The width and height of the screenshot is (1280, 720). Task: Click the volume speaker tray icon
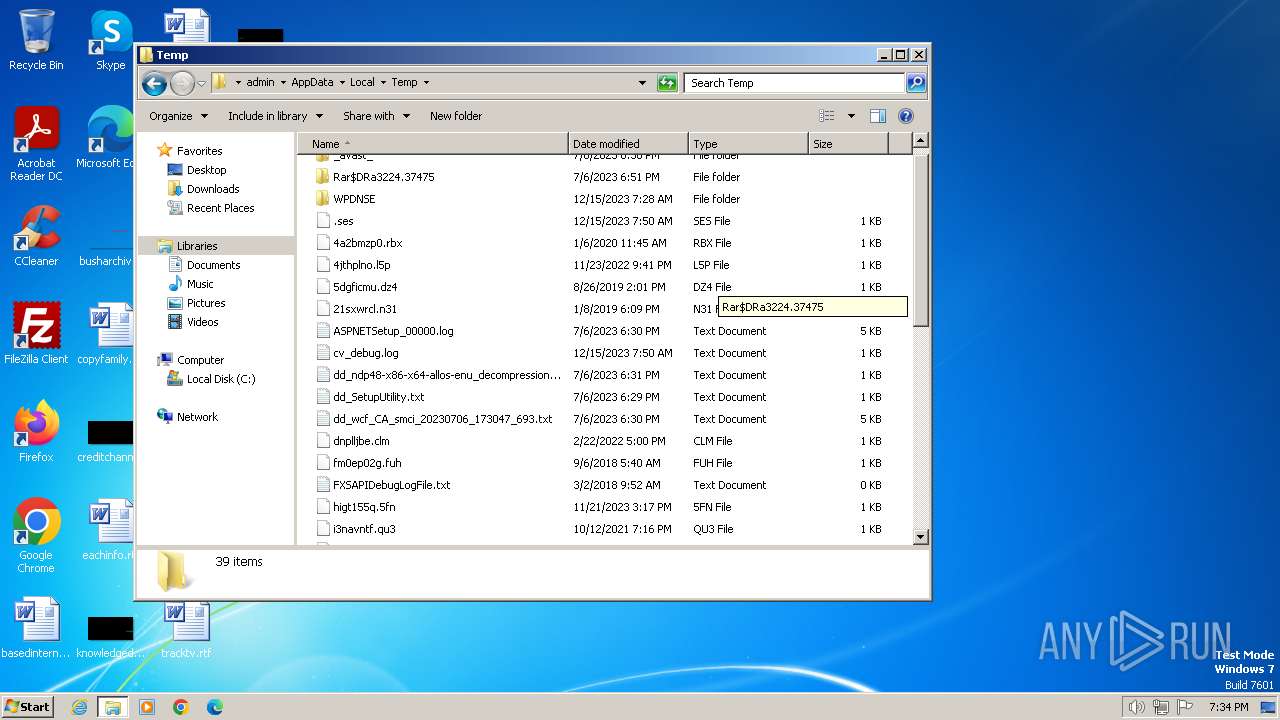coord(1136,707)
